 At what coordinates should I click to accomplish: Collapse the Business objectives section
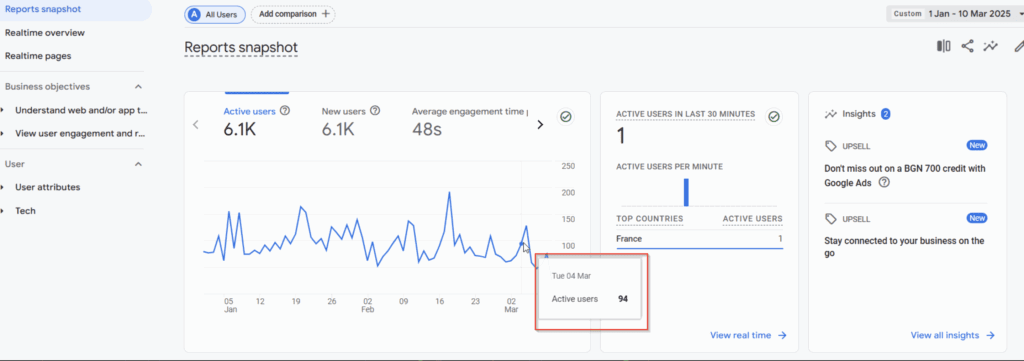(138, 87)
